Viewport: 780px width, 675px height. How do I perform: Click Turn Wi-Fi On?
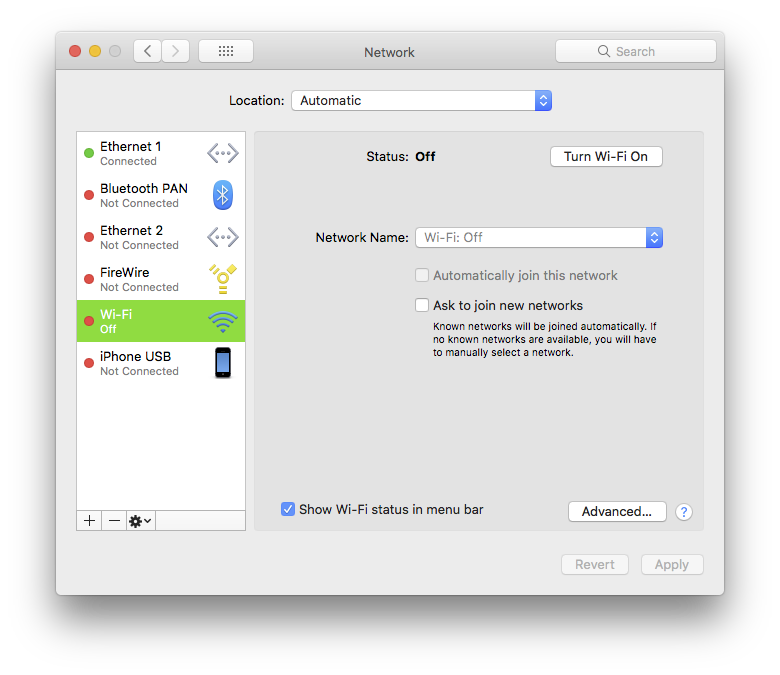[x=606, y=157]
